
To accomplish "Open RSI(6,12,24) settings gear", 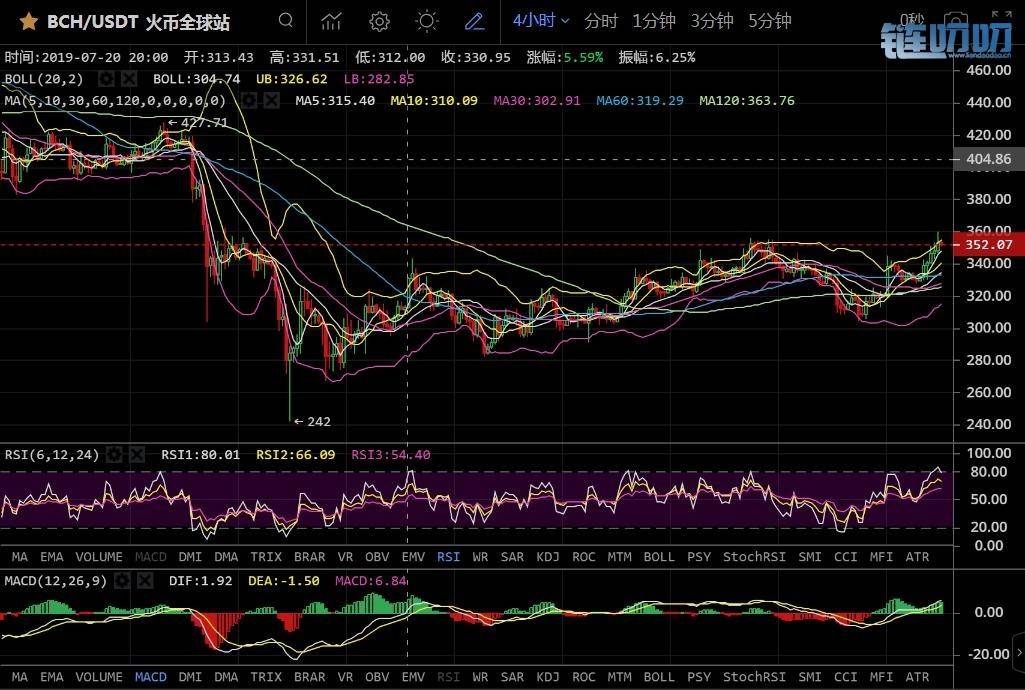I will click(x=114, y=454).
